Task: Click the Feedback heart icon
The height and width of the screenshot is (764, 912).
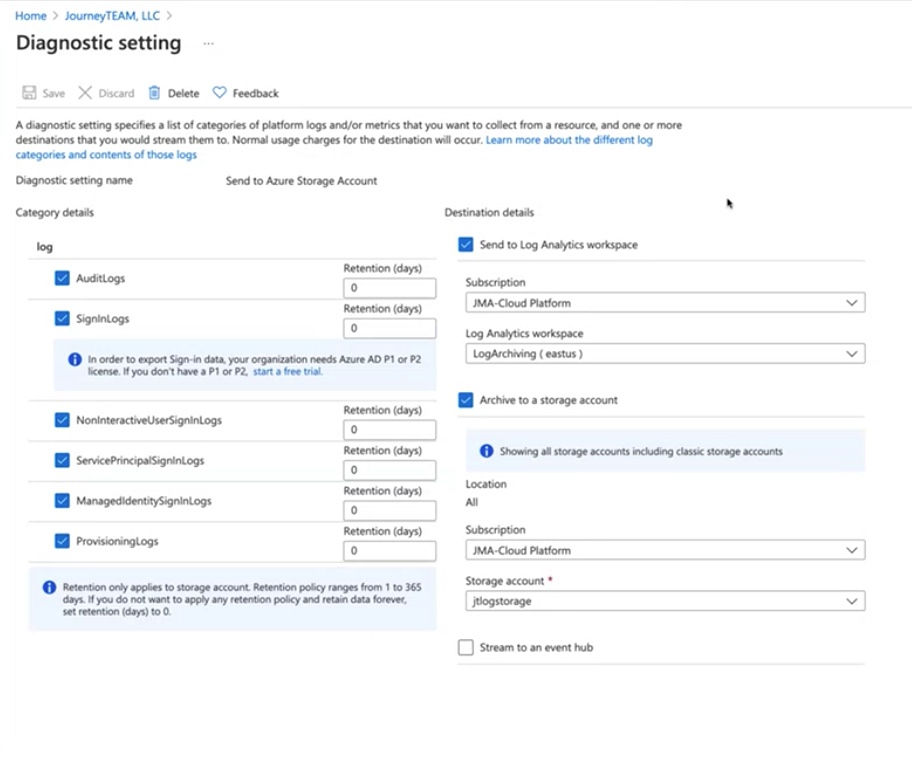Action: (220, 93)
